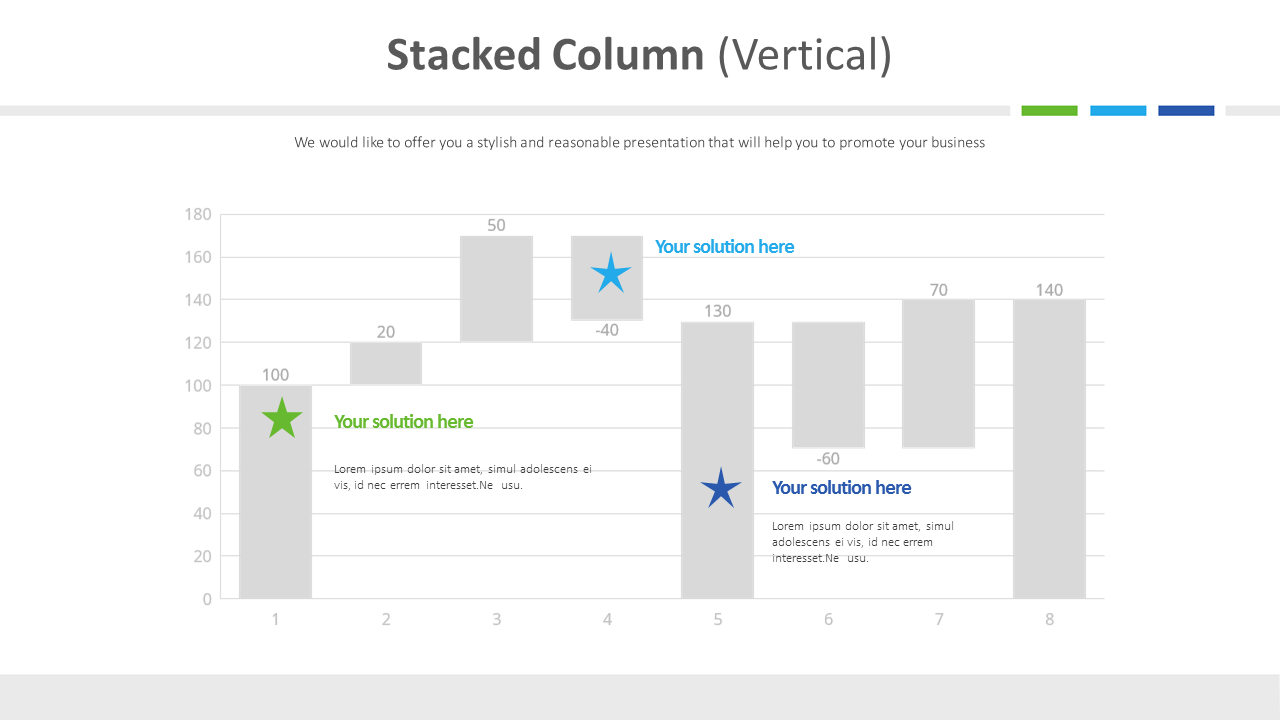
Task: Select the light blue "Your solution here" heading
Action: (x=724, y=247)
